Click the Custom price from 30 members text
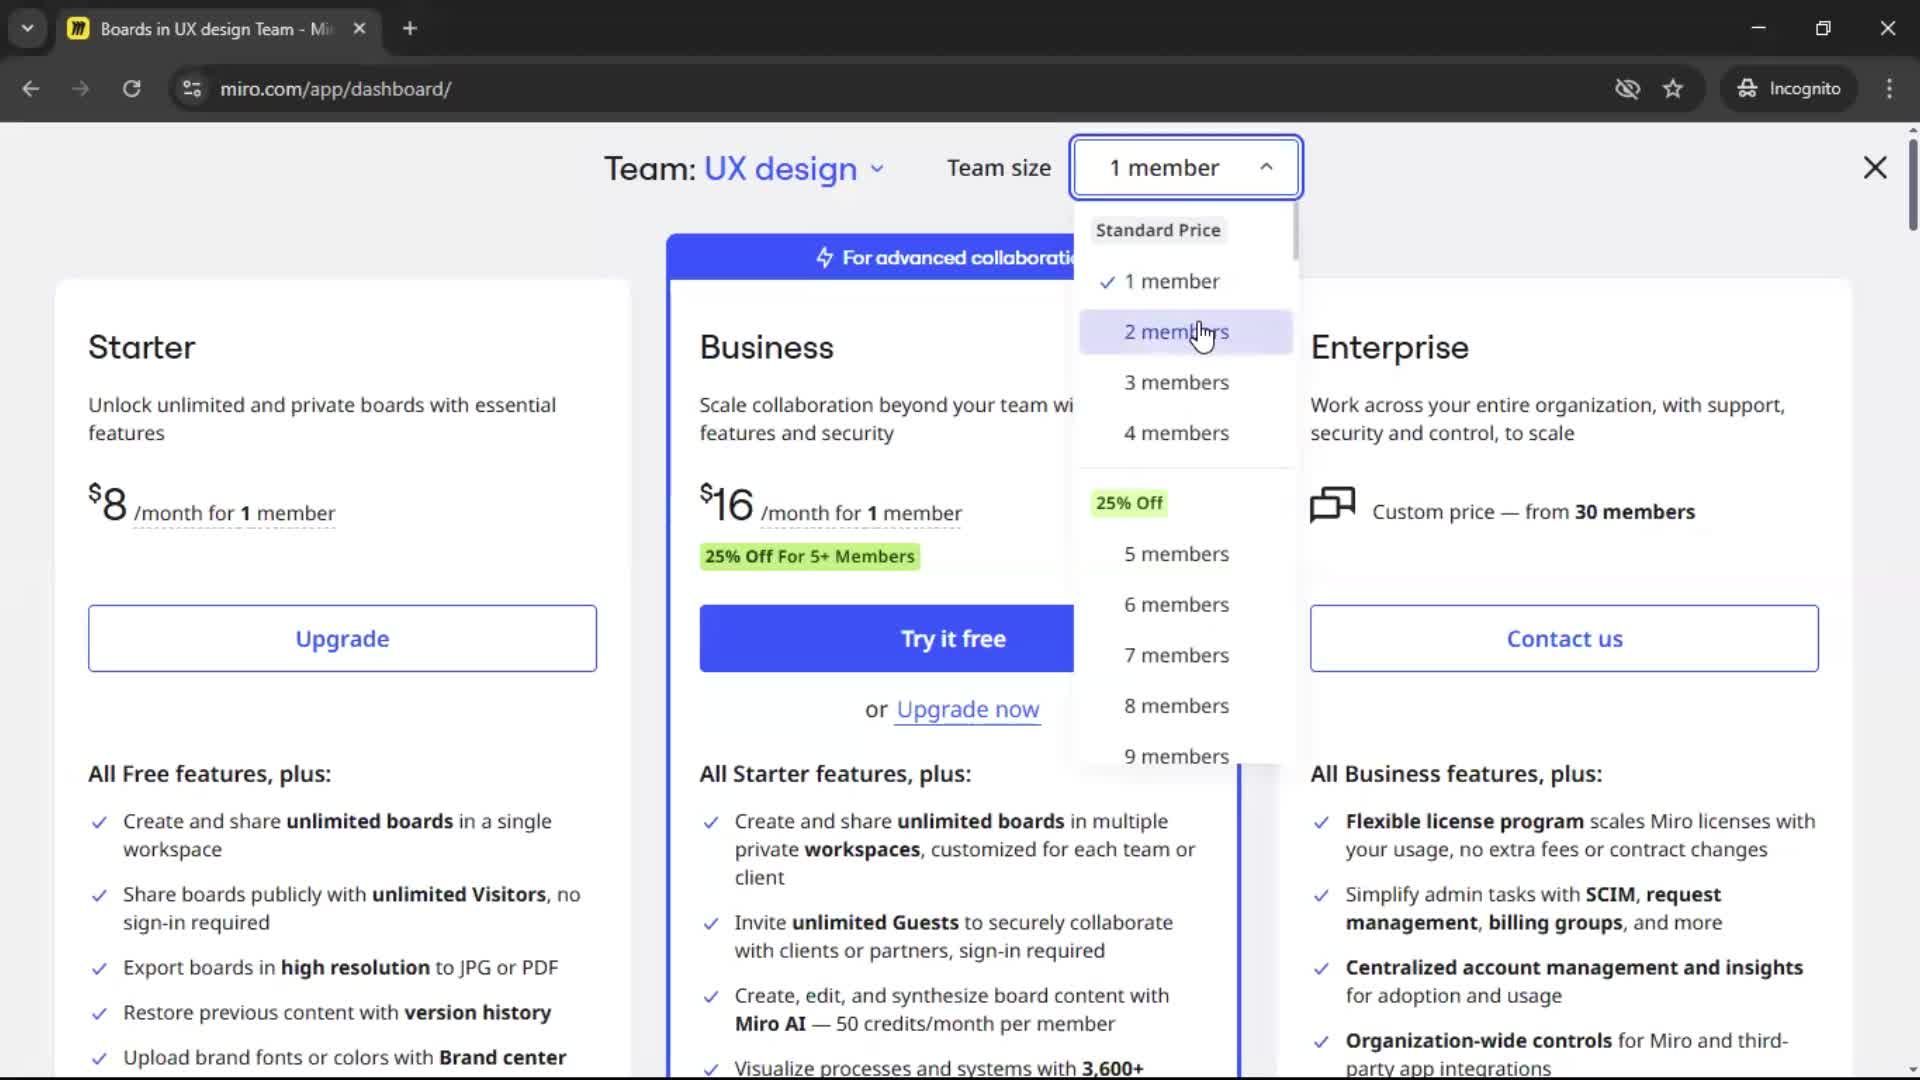 (1533, 512)
